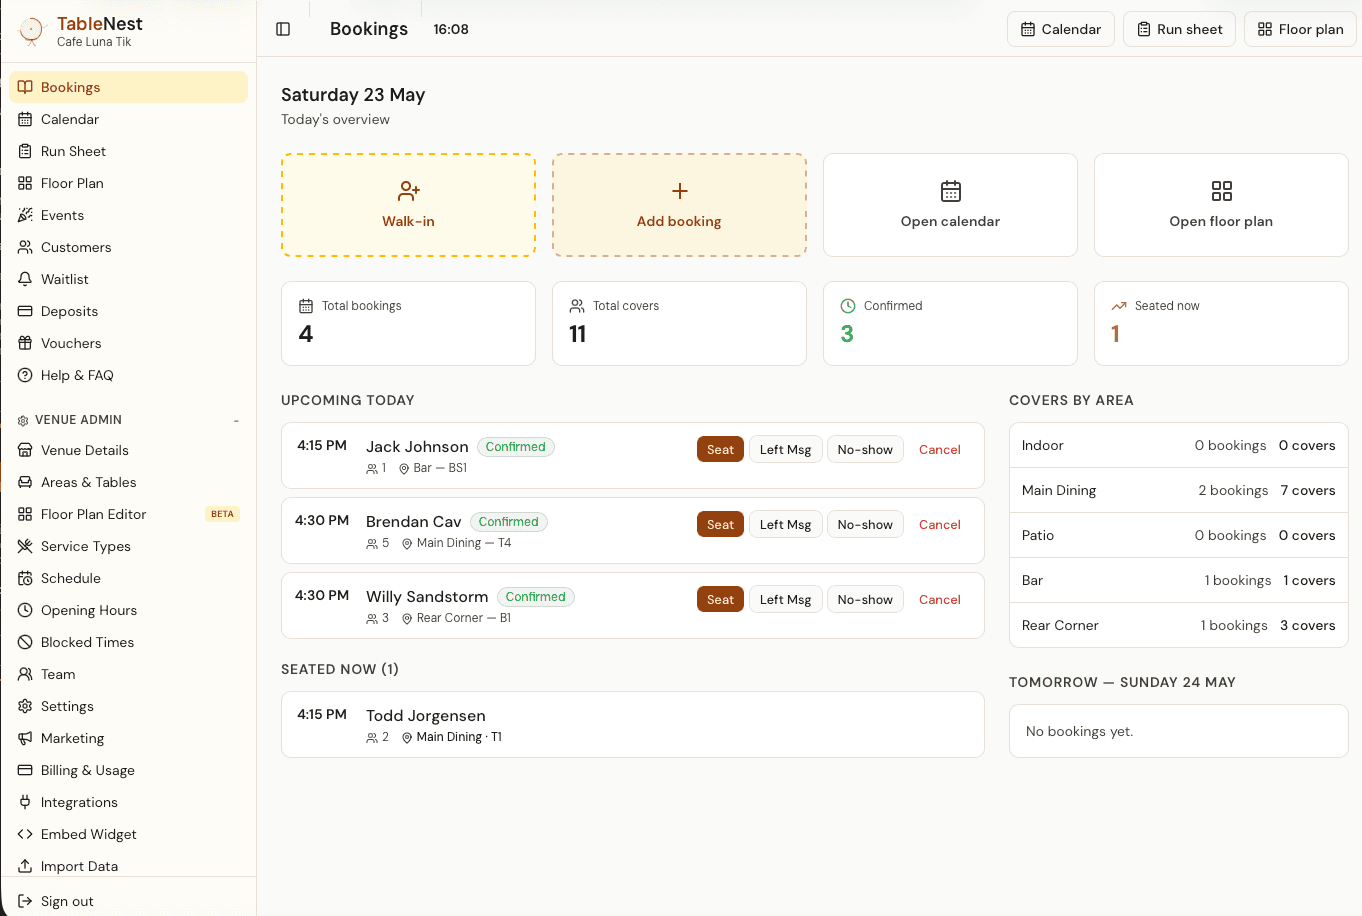Click the Floor Plan Editor grid icon

coord(25,514)
